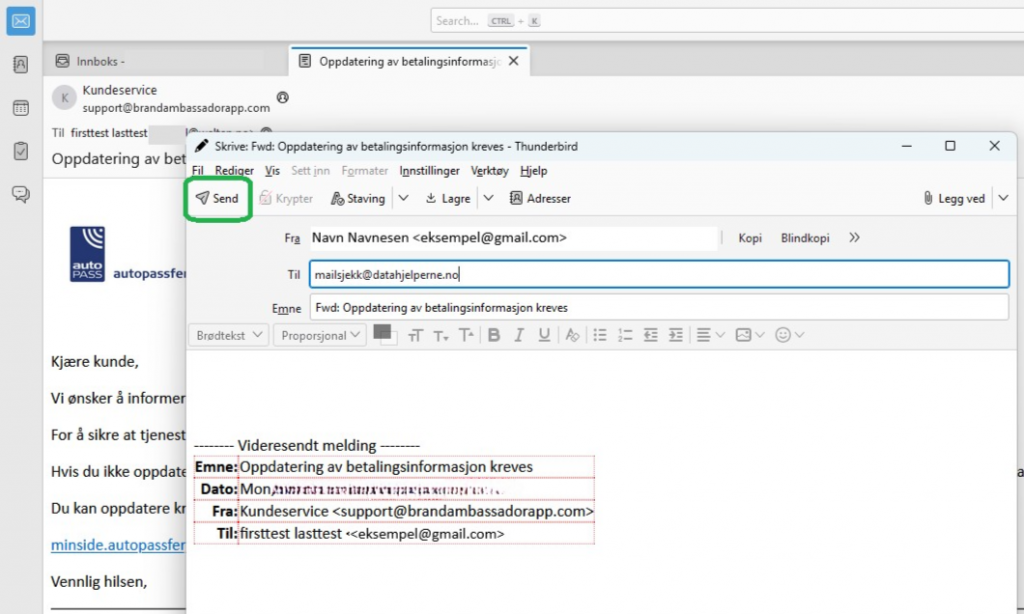Click the global Search box
1024x614 pixels.
[x=727, y=21]
